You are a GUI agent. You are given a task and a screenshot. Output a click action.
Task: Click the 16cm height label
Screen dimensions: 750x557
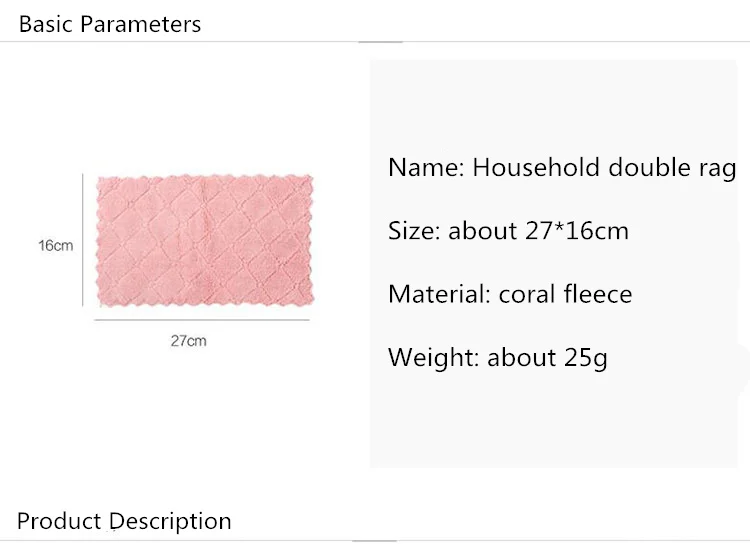pos(55,246)
